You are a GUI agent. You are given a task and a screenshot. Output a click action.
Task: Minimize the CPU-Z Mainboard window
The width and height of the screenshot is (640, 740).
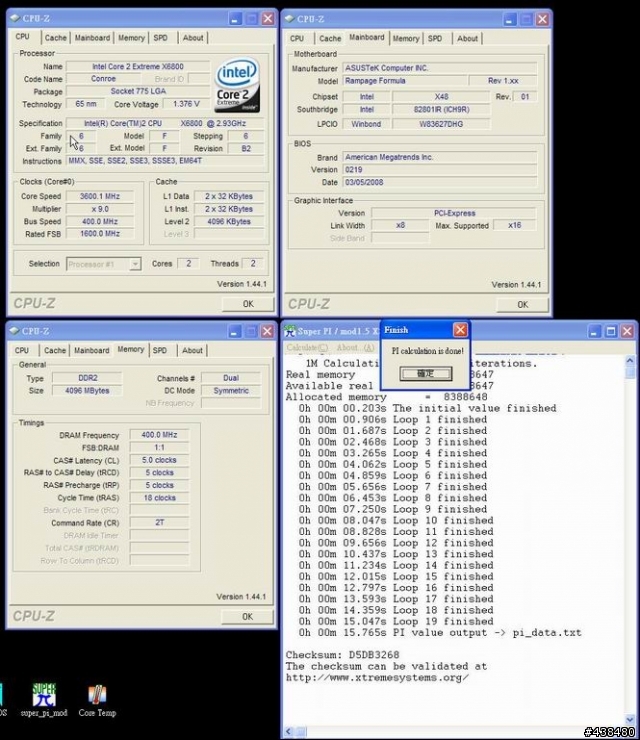click(x=510, y=19)
